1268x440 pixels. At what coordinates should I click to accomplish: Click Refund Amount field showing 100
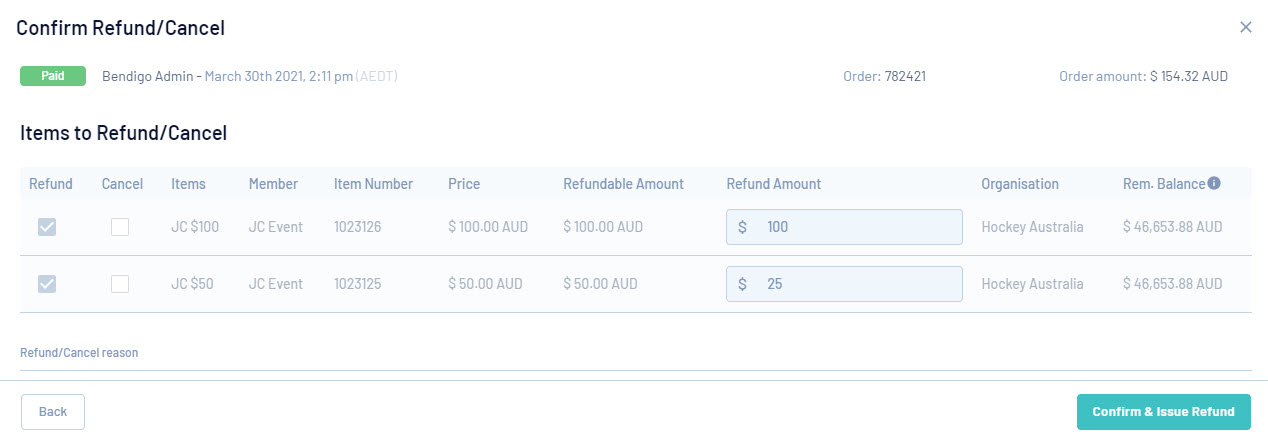(x=855, y=227)
